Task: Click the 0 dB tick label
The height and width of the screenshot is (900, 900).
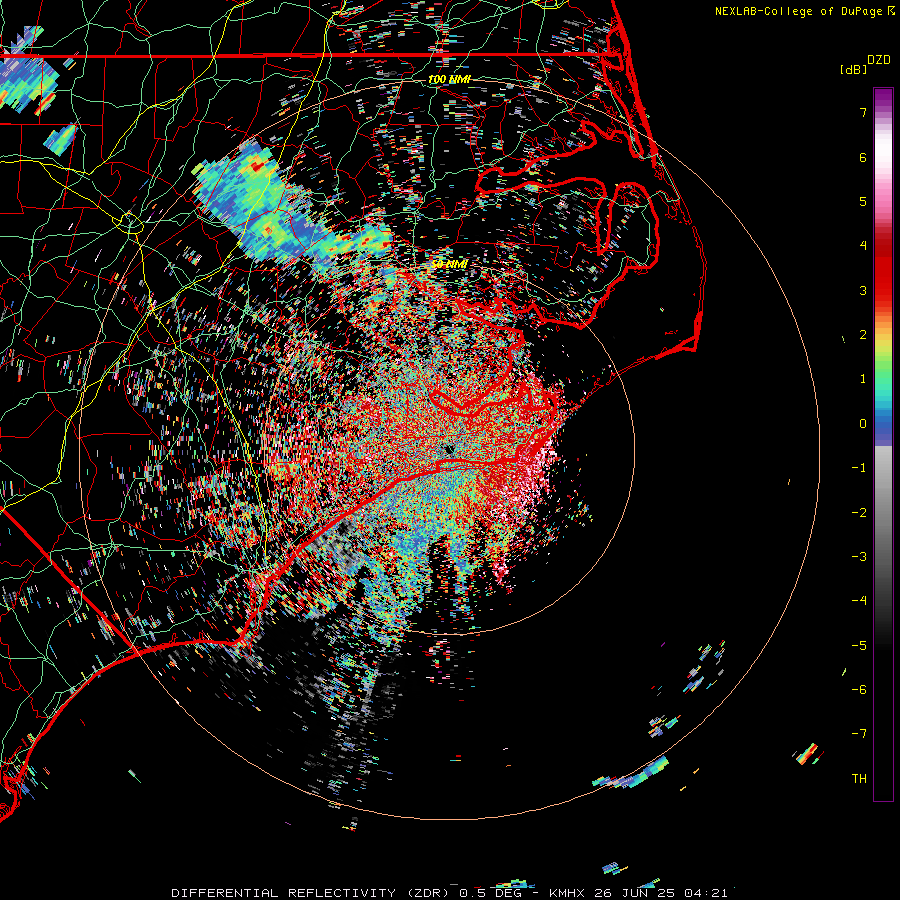Action: pos(863,424)
